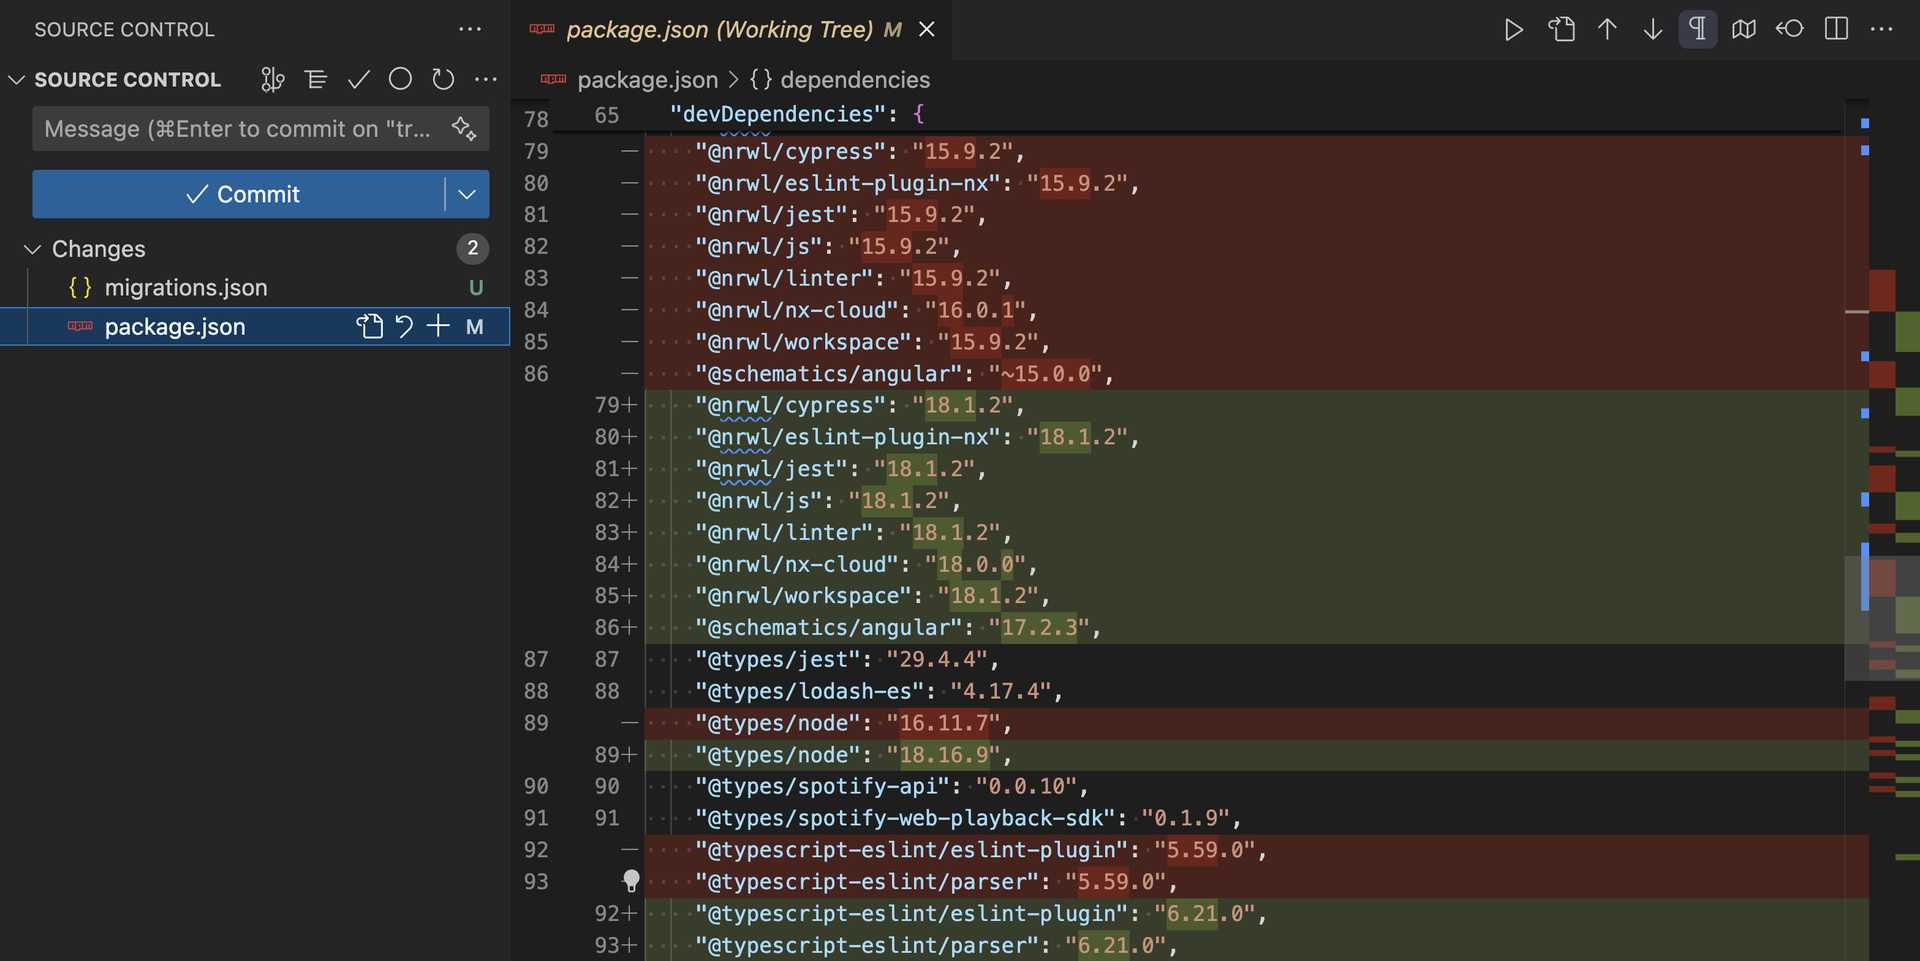Toggle whitespace rendering in the diff view
Viewport: 1920px width, 961px height.
click(x=1697, y=29)
